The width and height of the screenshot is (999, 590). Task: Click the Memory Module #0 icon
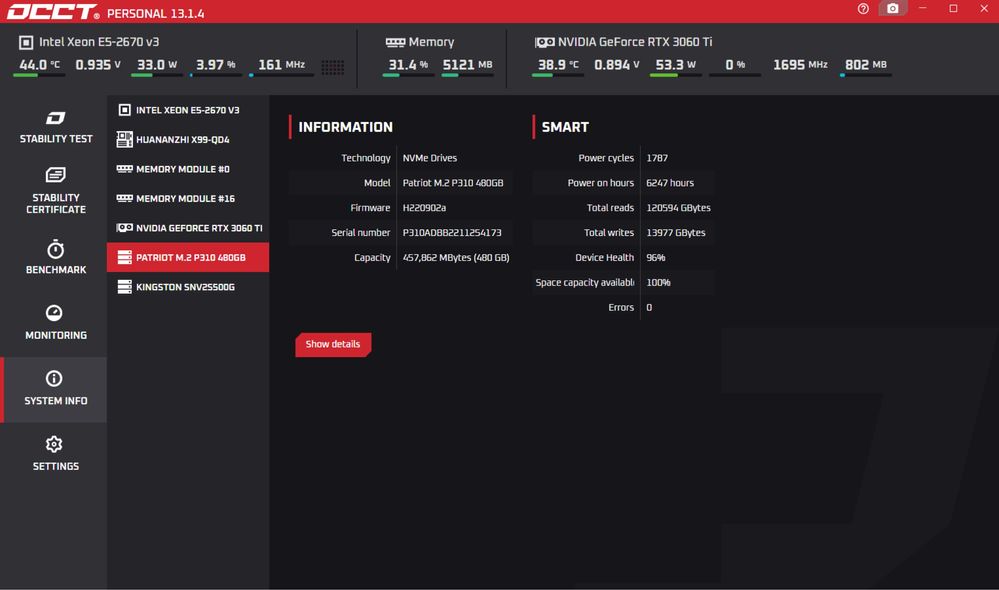pyautogui.click(x=125, y=169)
